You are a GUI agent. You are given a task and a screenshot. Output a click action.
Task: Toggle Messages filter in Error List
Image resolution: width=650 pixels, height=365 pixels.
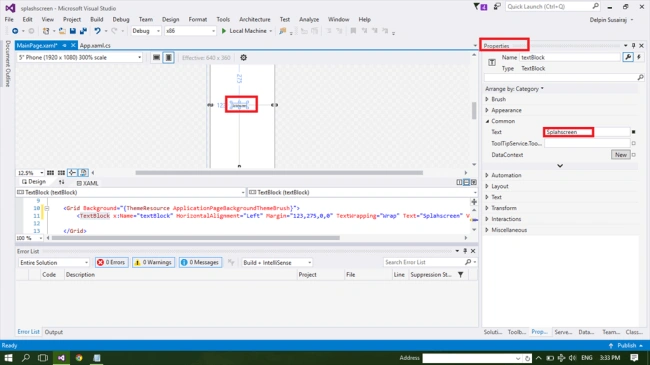pyautogui.click(x=201, y=262)
